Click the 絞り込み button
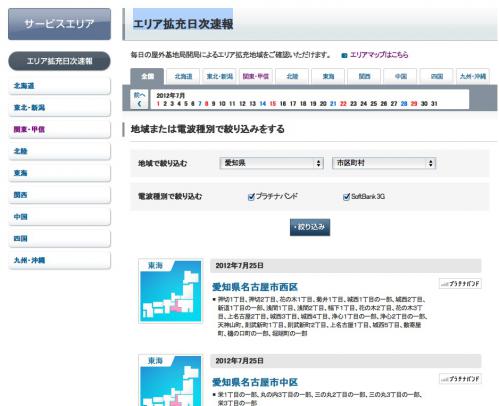Screen dimensions: 499x406 (310, 227)
